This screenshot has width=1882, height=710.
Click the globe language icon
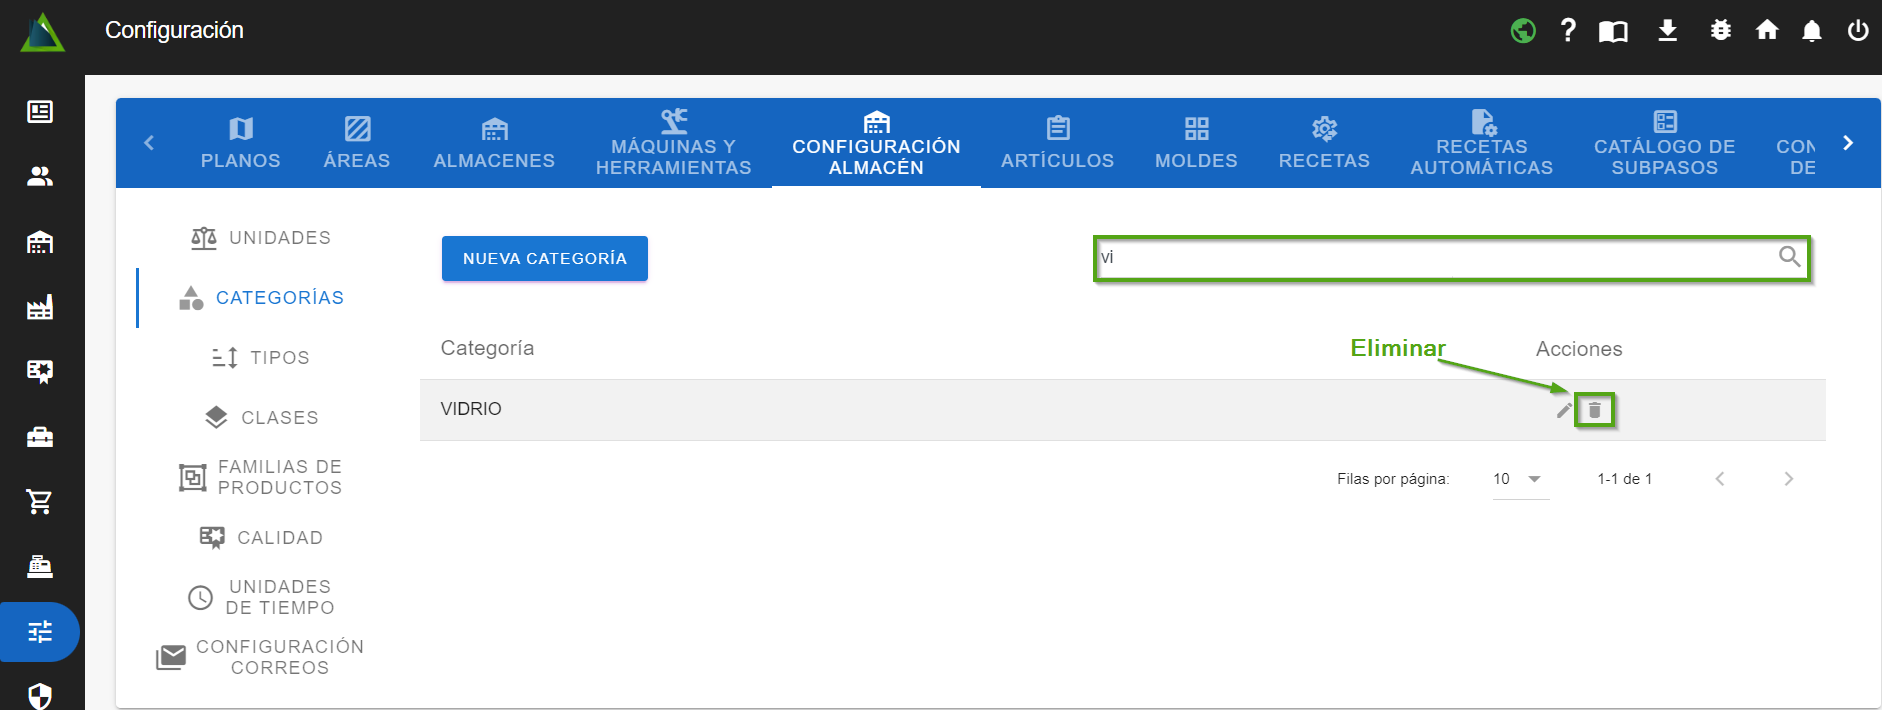coord(1523,31)
